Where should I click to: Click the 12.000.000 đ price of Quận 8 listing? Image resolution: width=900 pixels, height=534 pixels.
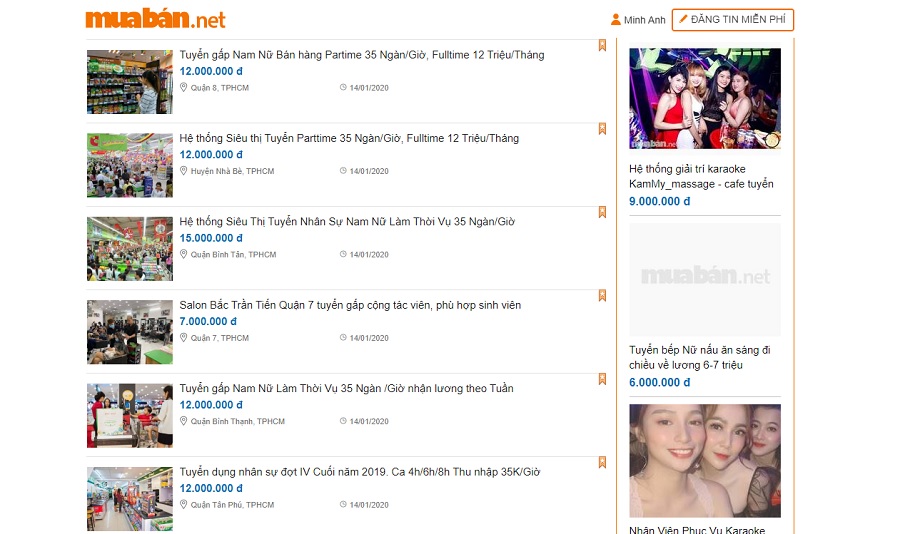point(211,71)
